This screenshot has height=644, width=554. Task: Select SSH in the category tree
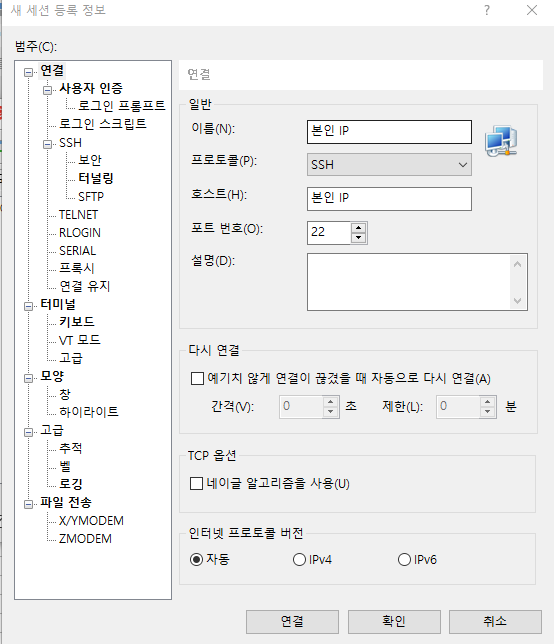(70, 143)
